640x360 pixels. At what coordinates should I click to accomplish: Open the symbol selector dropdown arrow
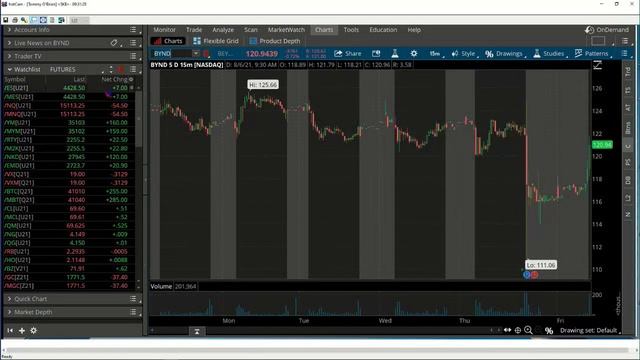point(196,53)
